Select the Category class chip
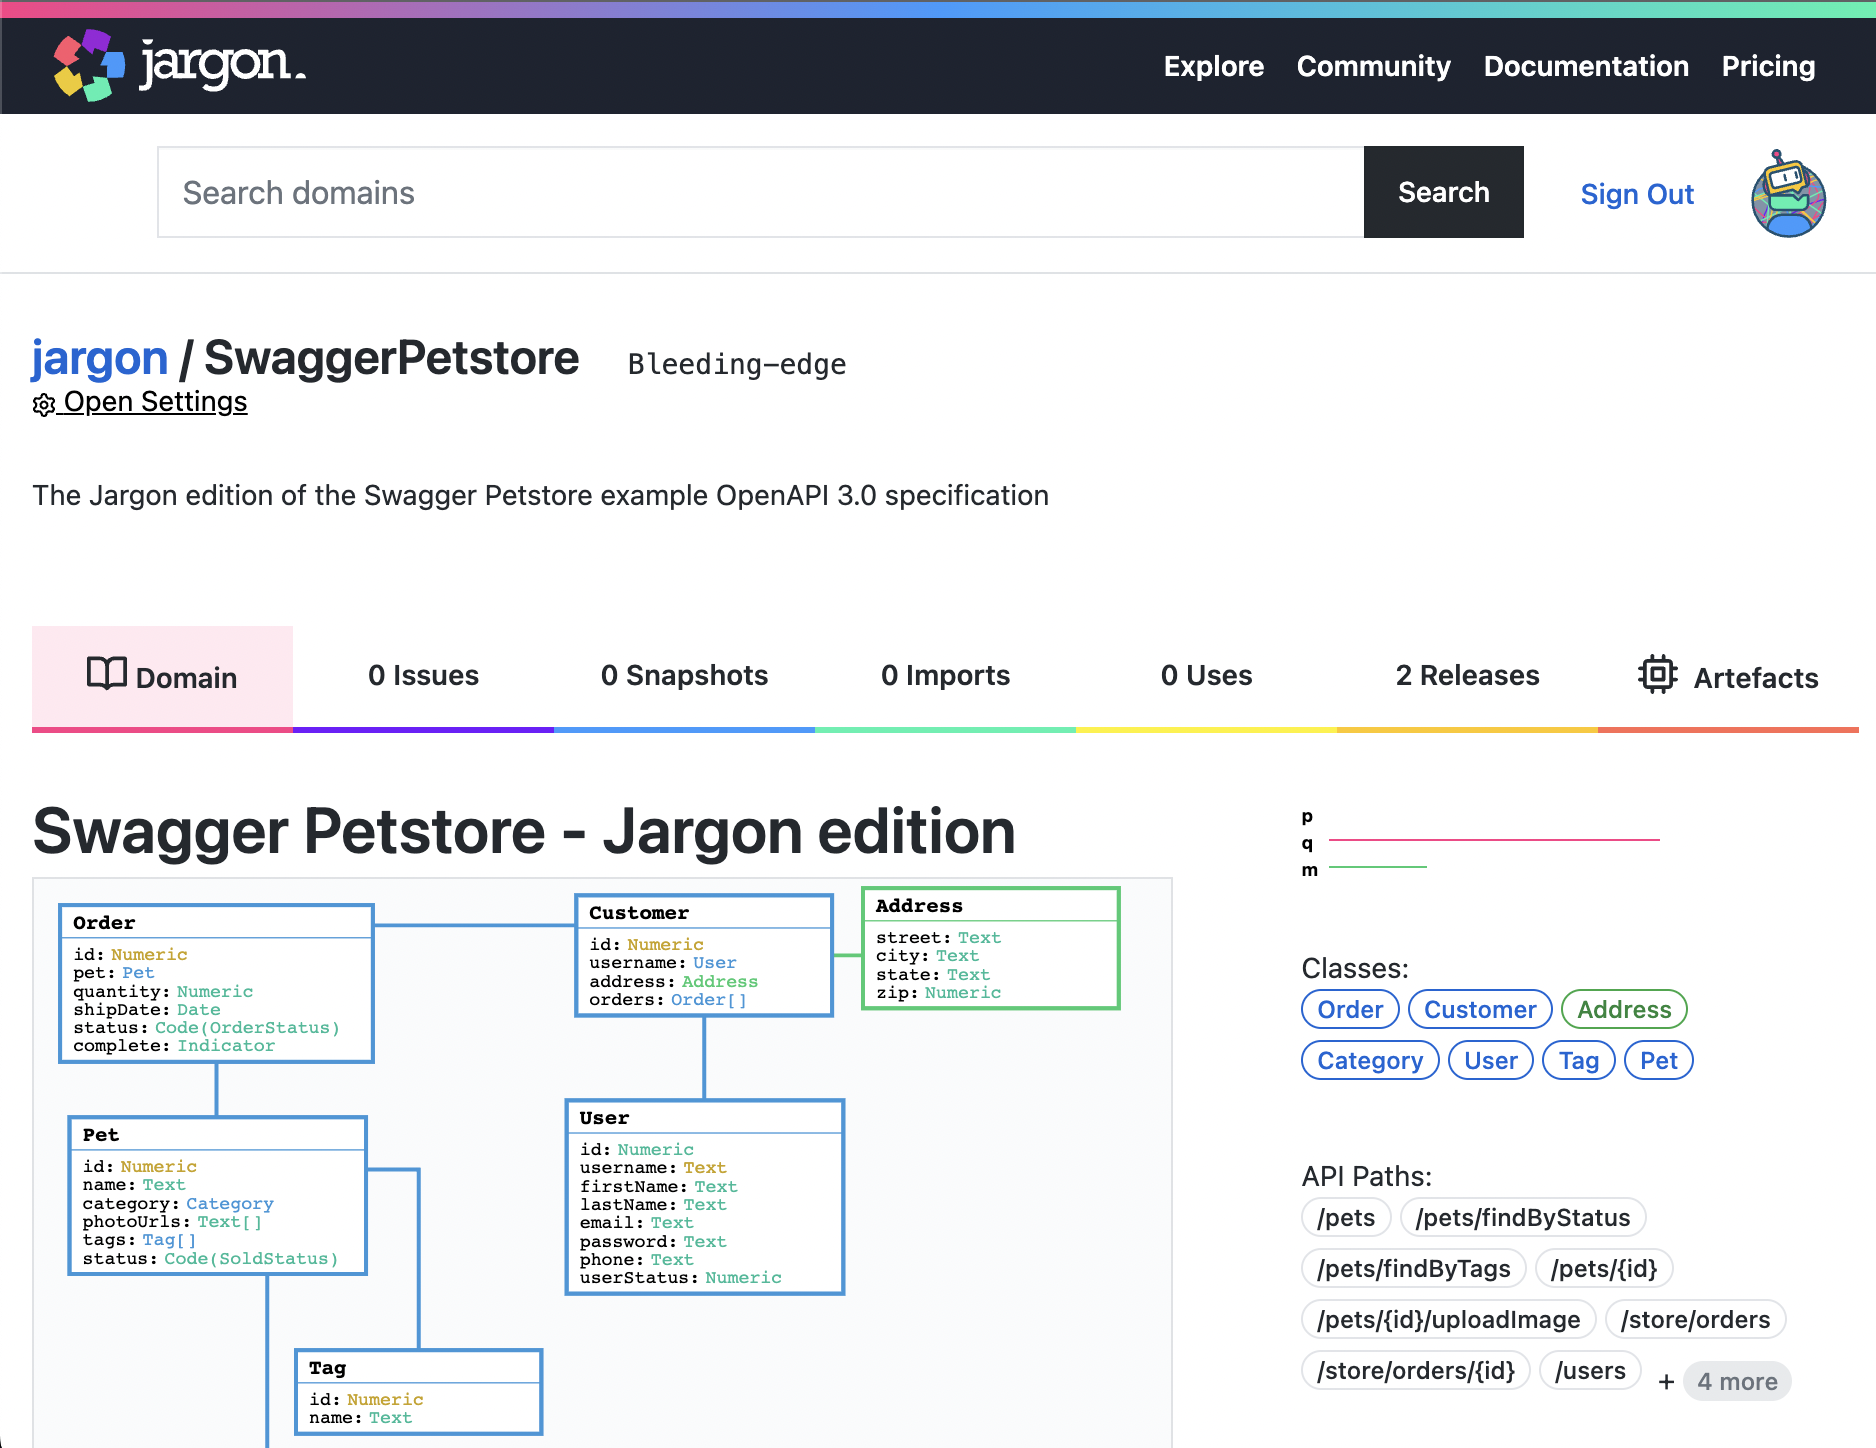Viewport: 1876px width, 1448px height. point(1370,1060)
